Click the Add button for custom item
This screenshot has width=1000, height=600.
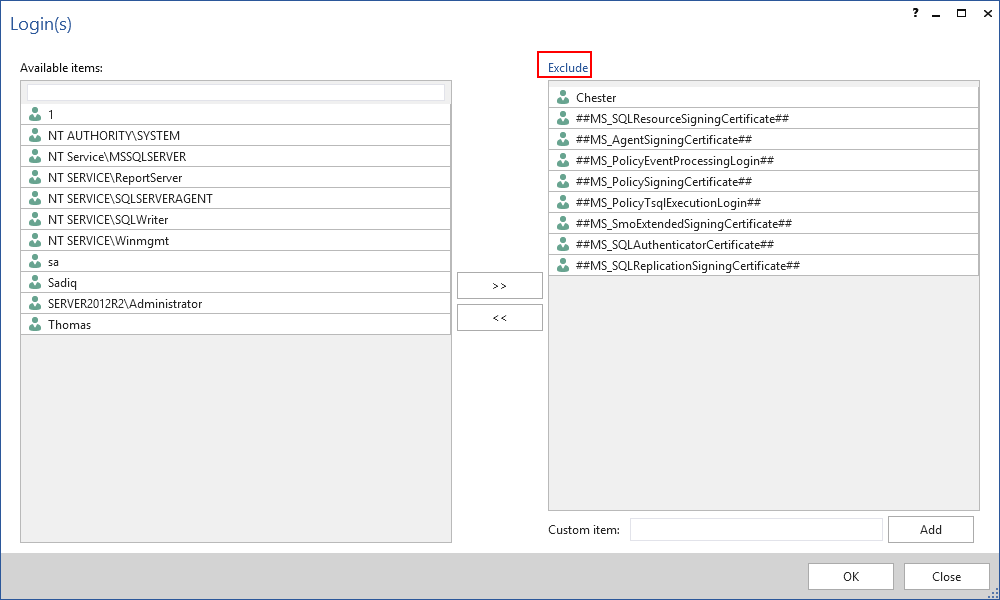click(x=930, y=529)
